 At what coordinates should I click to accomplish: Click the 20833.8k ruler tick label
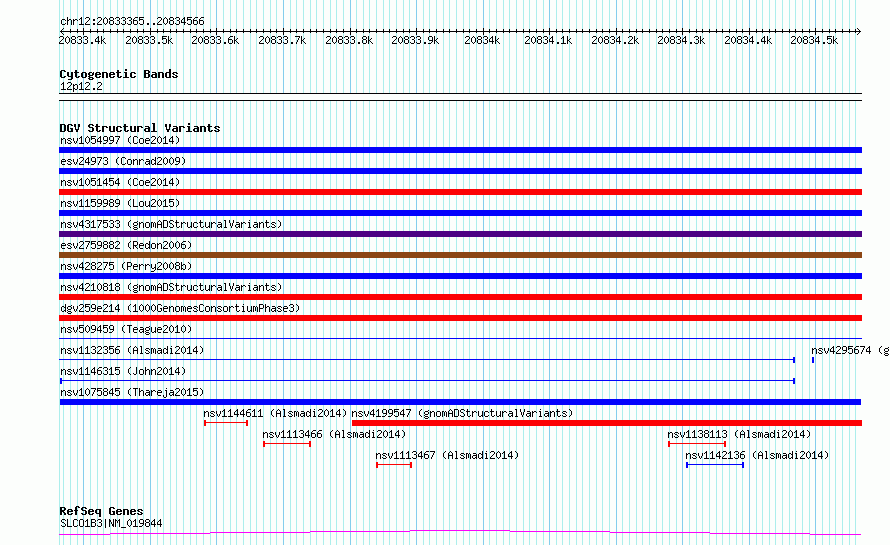349,40
